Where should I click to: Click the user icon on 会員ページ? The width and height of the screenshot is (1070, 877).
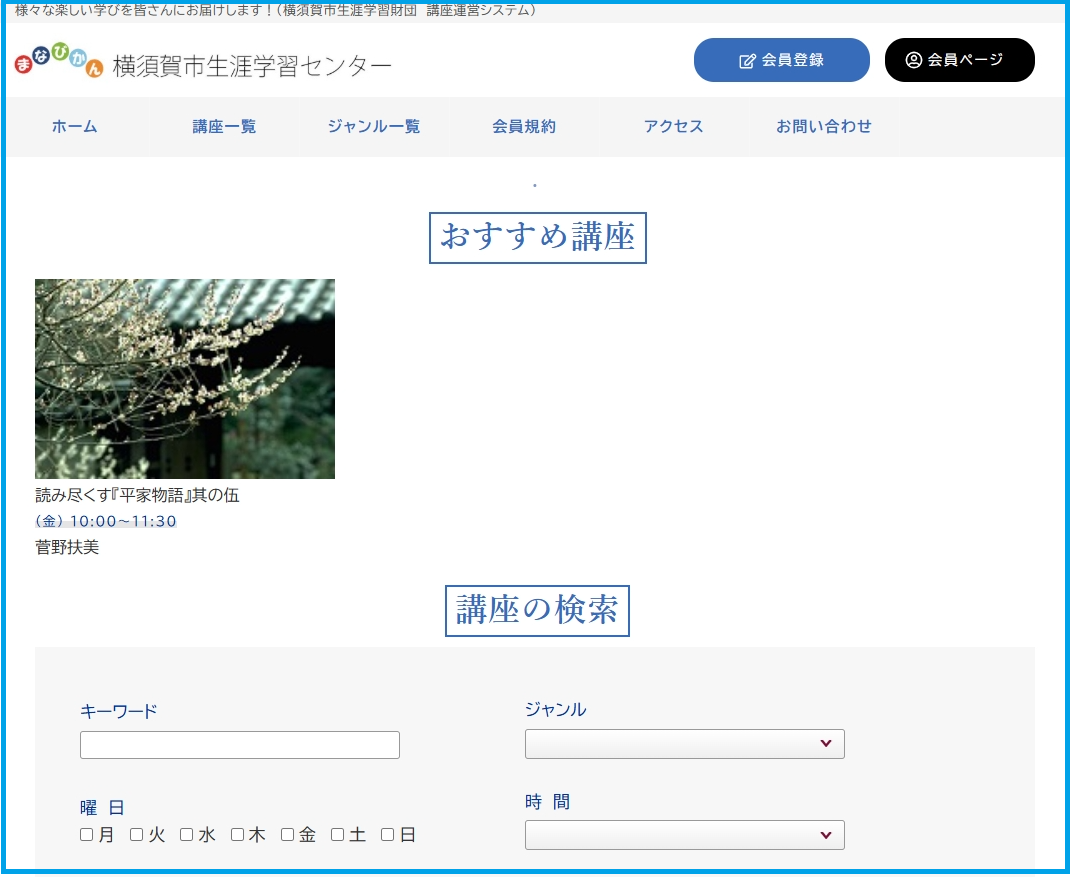(913, 60)
